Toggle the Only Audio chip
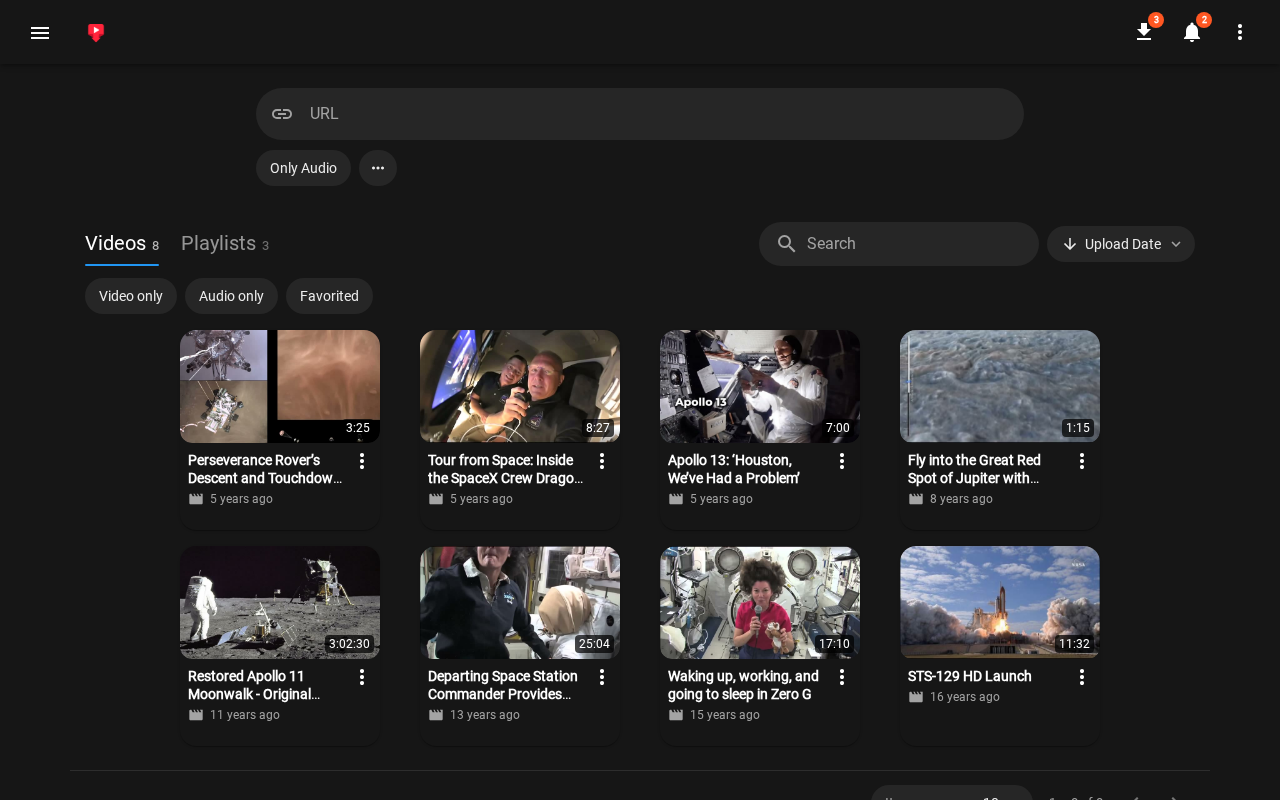Screen dimensions: 1280x800 [303, 168]
